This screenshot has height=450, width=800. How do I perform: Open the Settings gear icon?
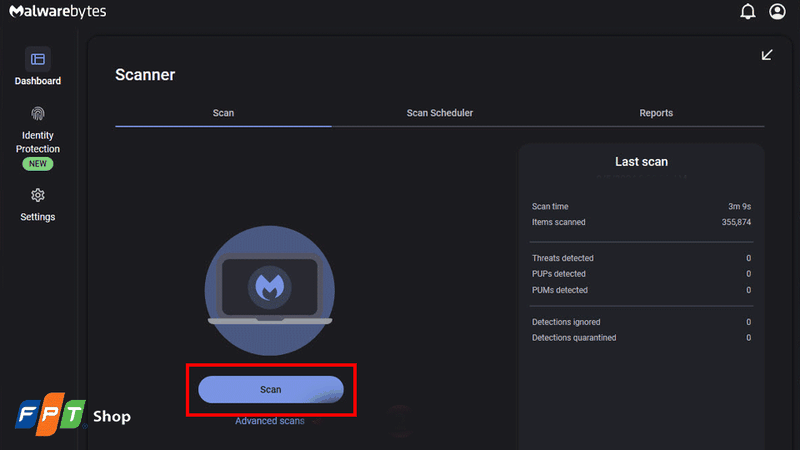pyautogui.click(x=38, y=195)
